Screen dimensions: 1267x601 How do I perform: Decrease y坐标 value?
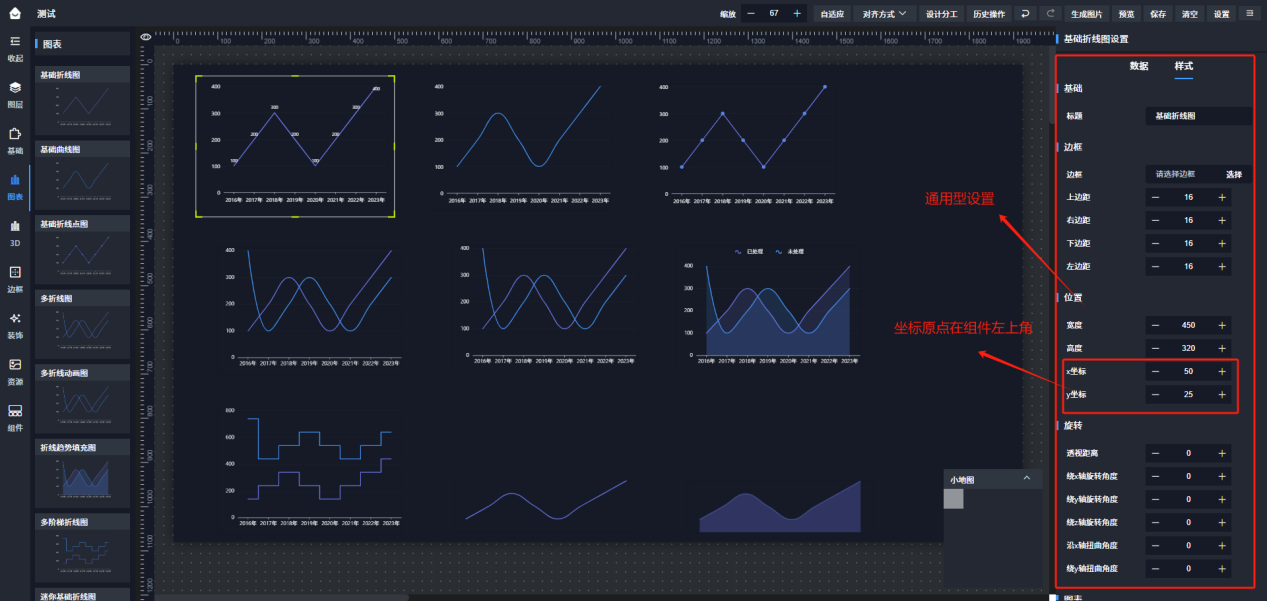(1156, 395)
